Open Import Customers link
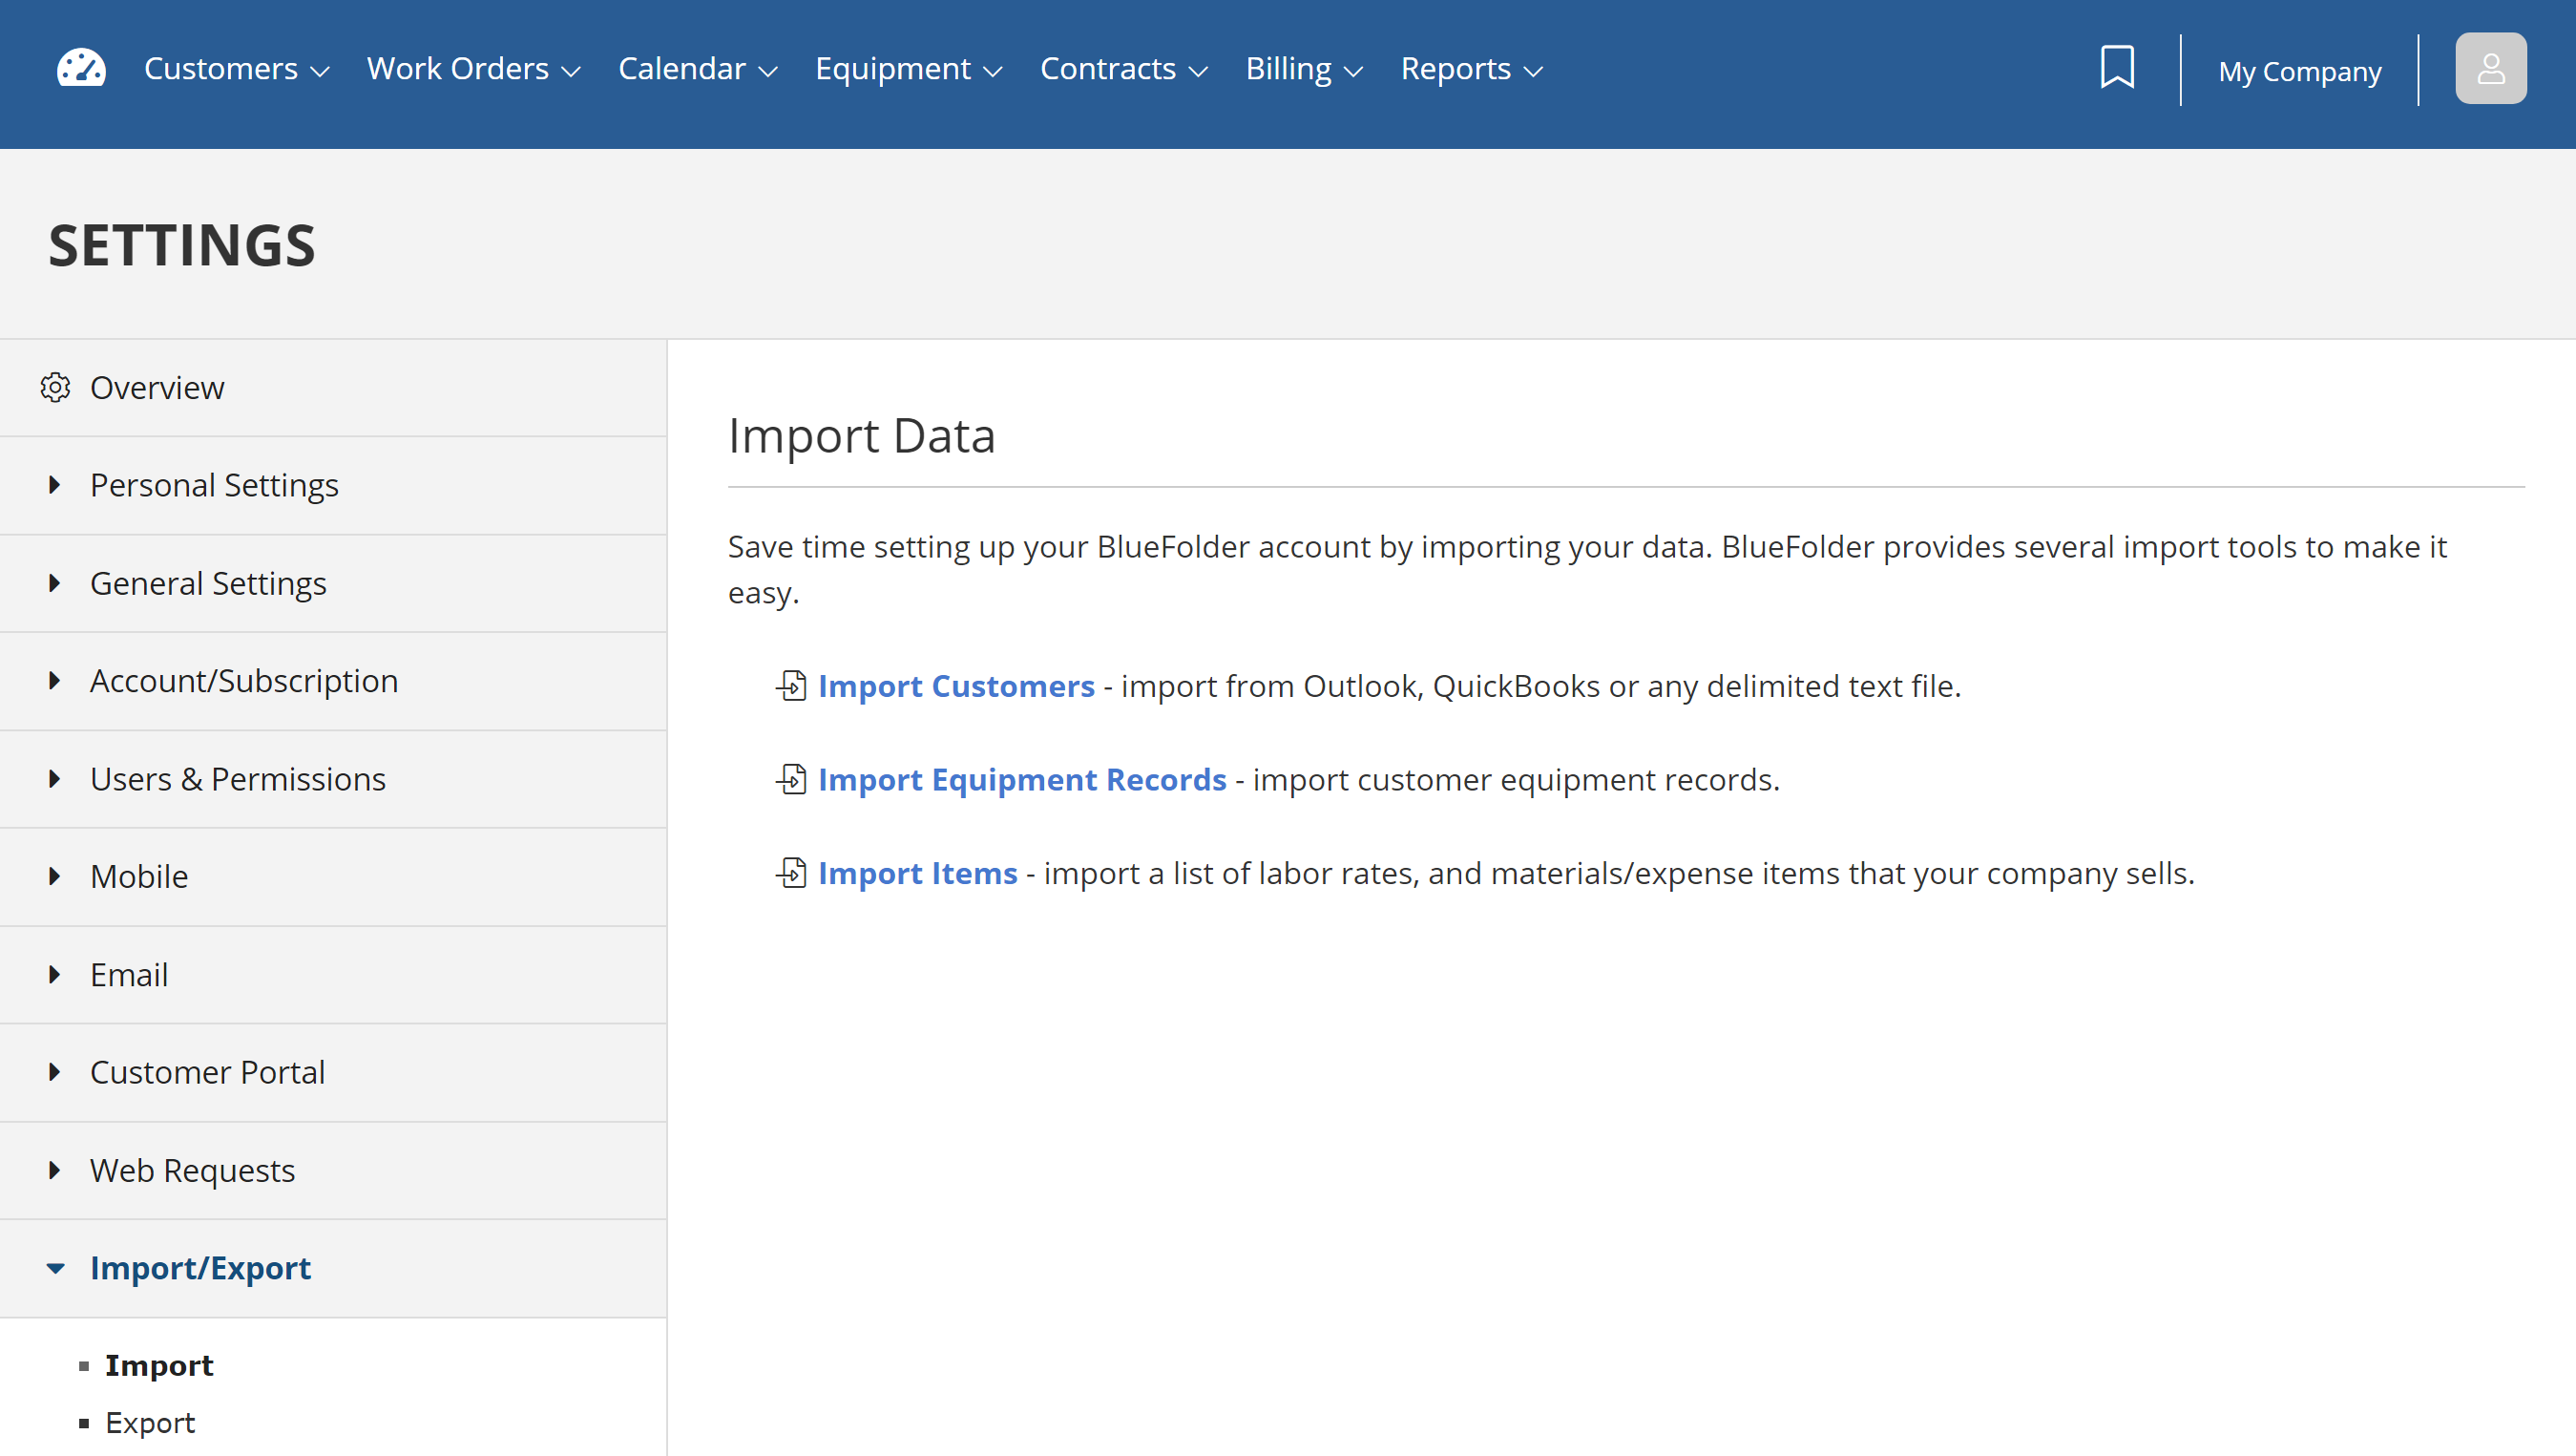 coord(956,686)
